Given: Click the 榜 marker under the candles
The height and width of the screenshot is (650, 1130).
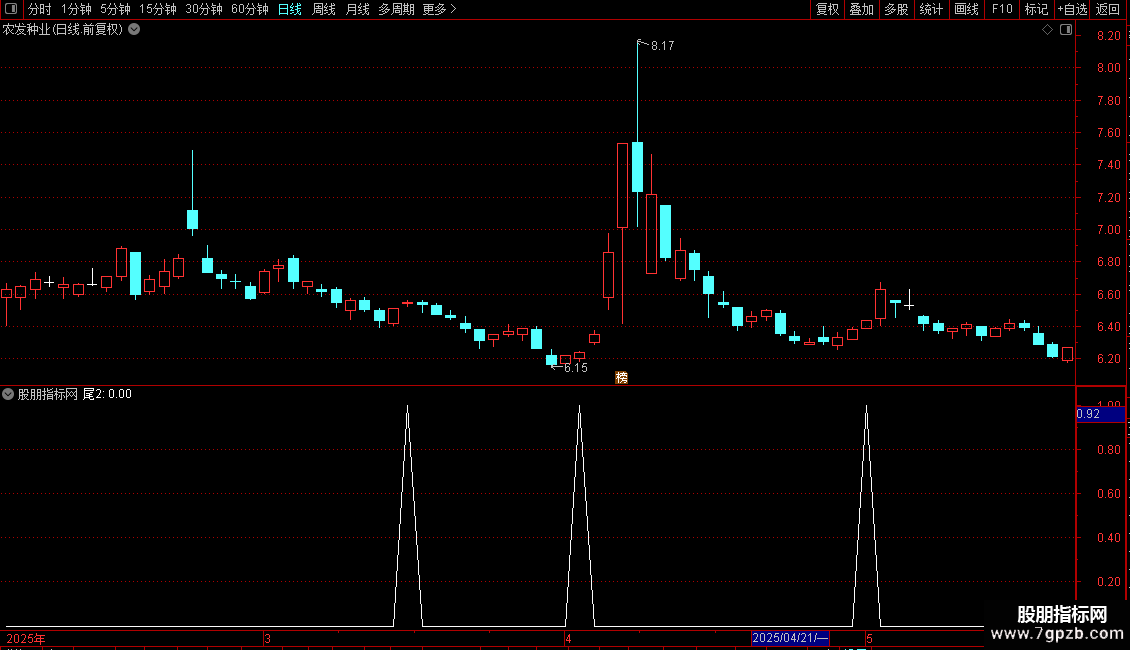Looking at the screenshot, I should (x=621, y=378).
